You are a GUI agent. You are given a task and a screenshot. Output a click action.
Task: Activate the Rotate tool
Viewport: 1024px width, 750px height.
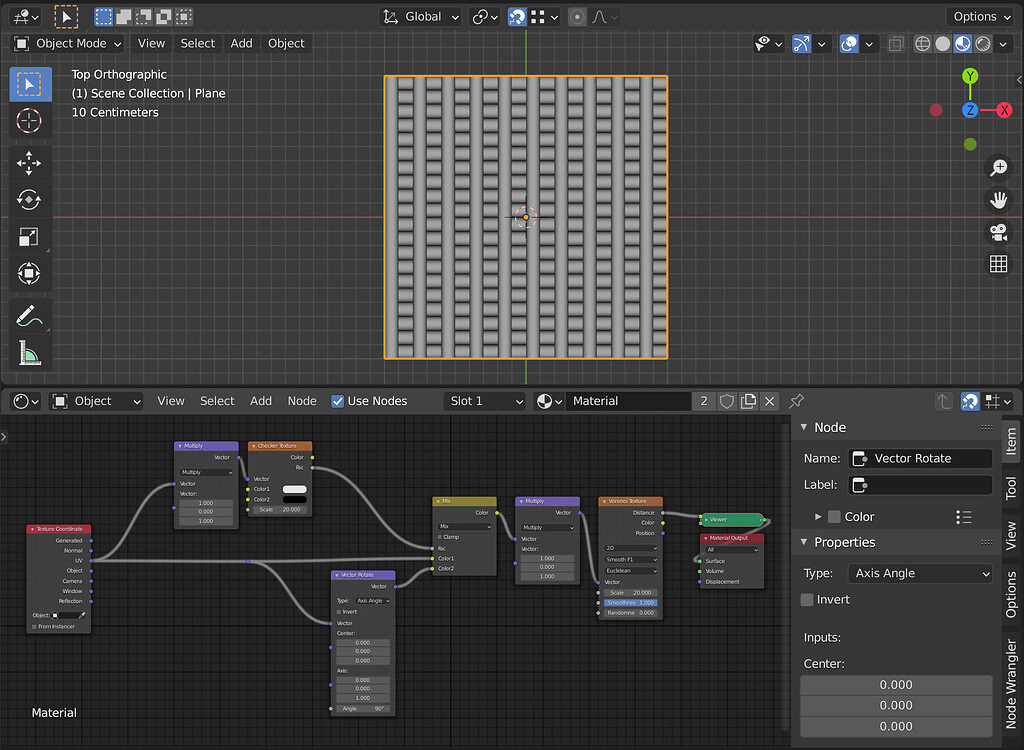click(x=29, y=200)
